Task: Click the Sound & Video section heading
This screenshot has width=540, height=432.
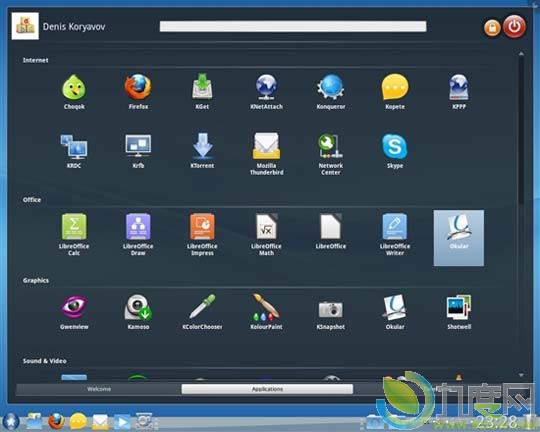Action: [44, 361]
